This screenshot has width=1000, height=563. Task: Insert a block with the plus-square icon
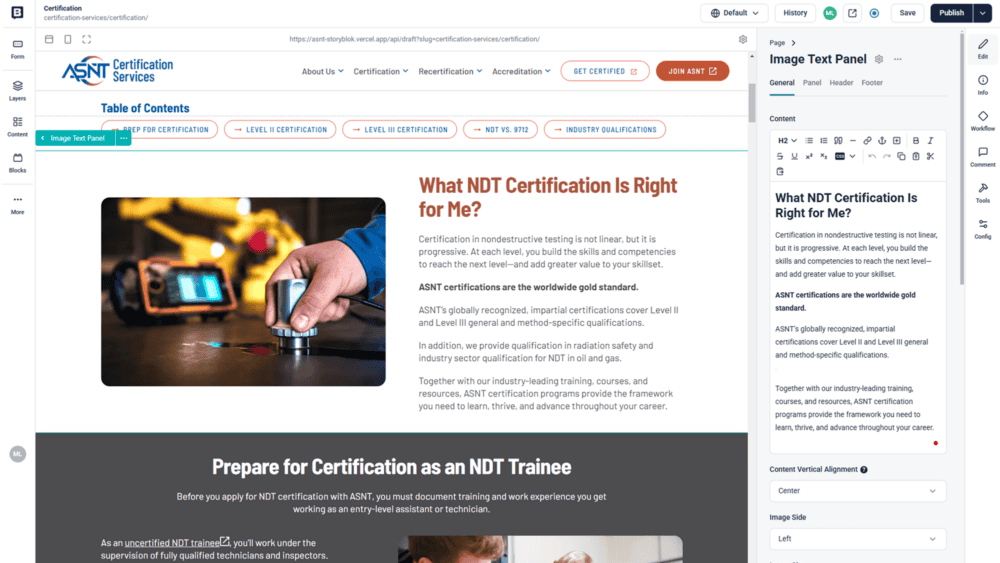point(897,141)
